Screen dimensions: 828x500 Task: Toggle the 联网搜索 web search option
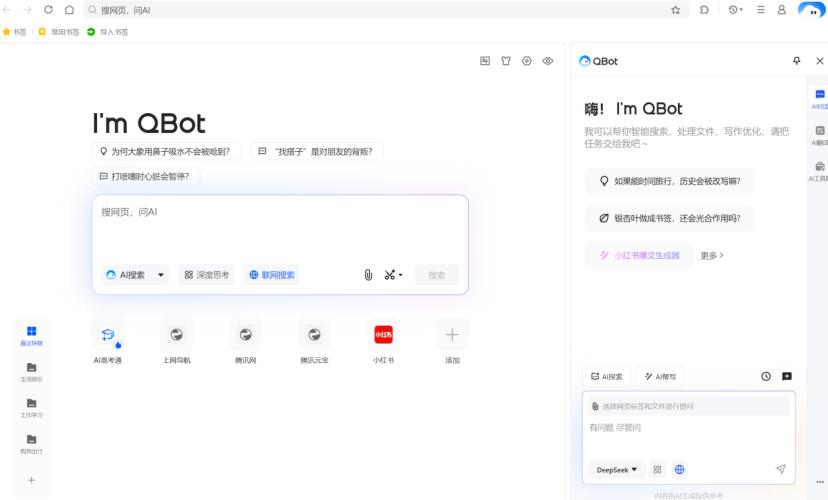pos(271,275)
